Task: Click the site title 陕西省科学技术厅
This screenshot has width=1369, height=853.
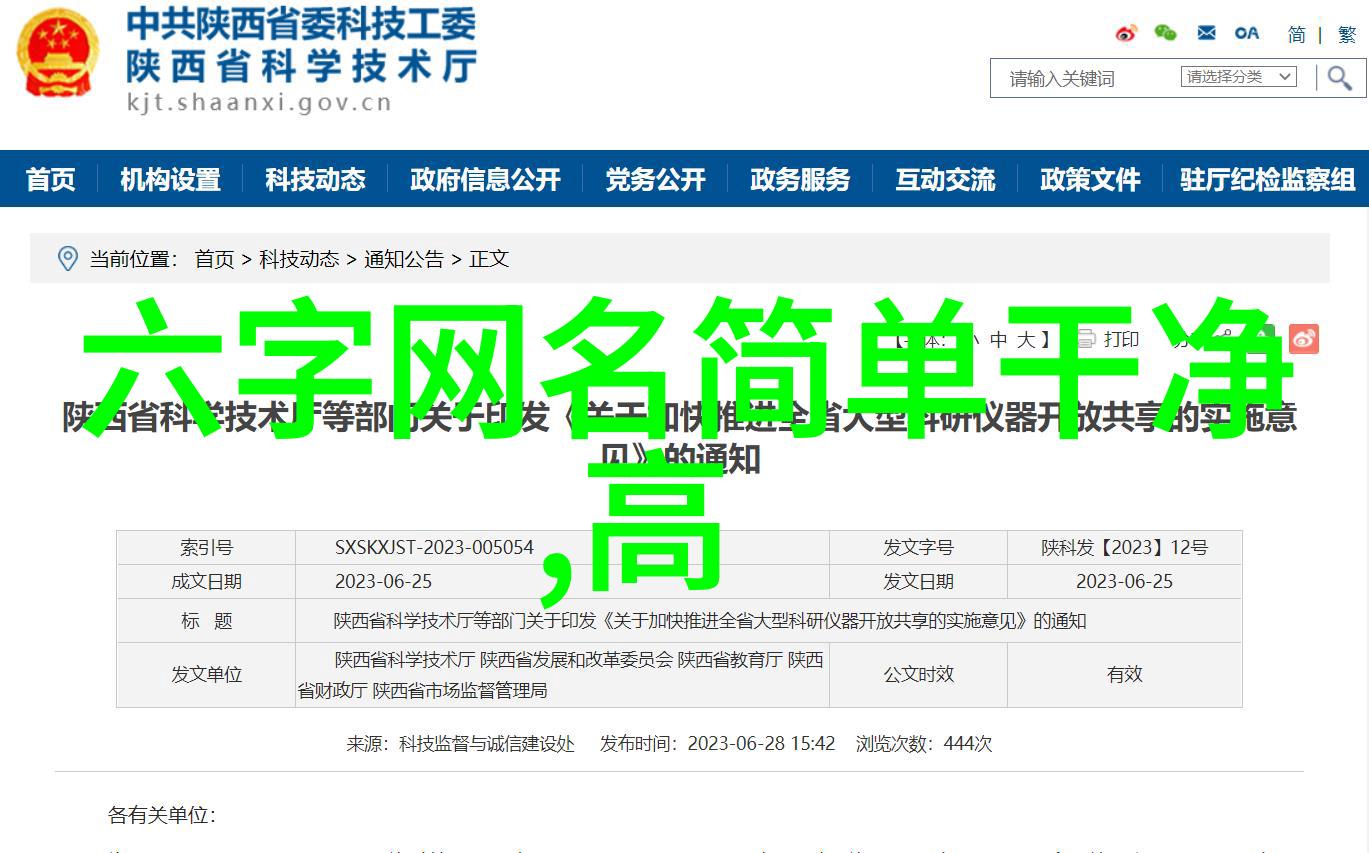Action: click(x=301, y=66)
